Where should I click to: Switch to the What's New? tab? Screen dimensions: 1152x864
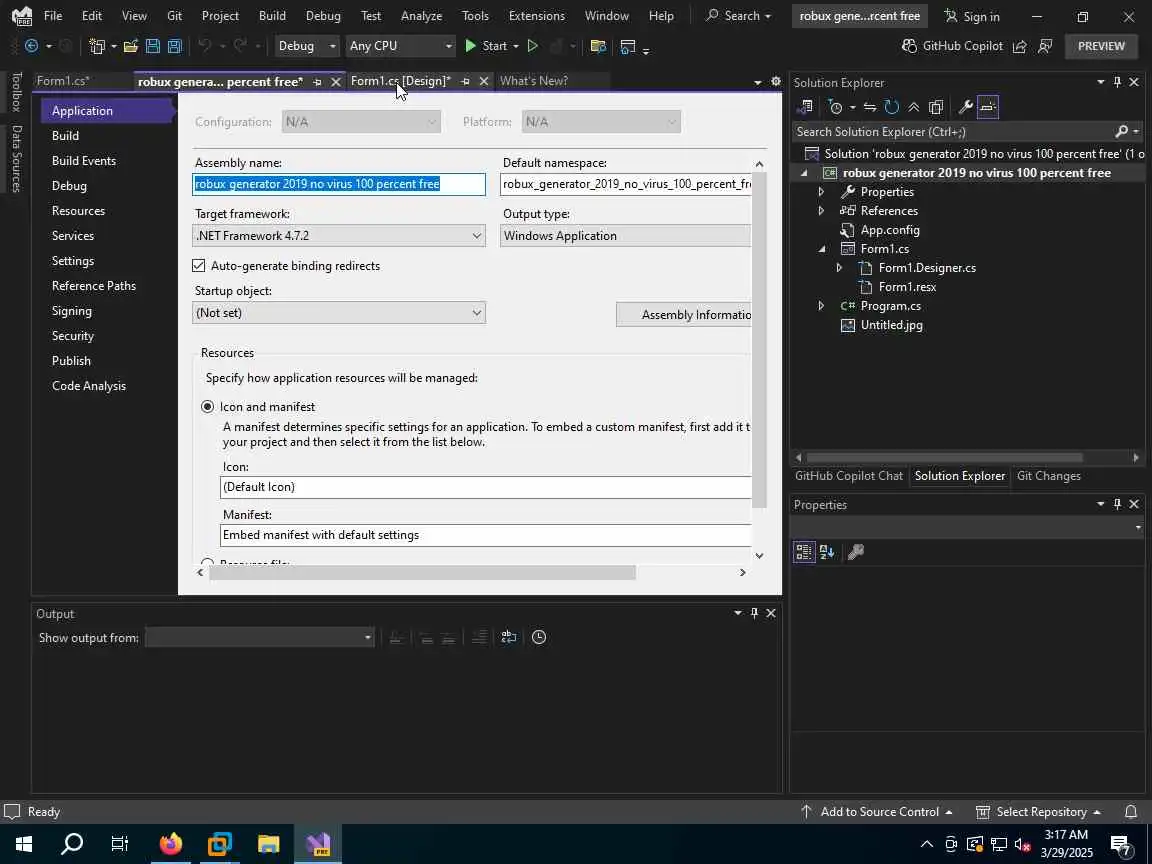533,81
